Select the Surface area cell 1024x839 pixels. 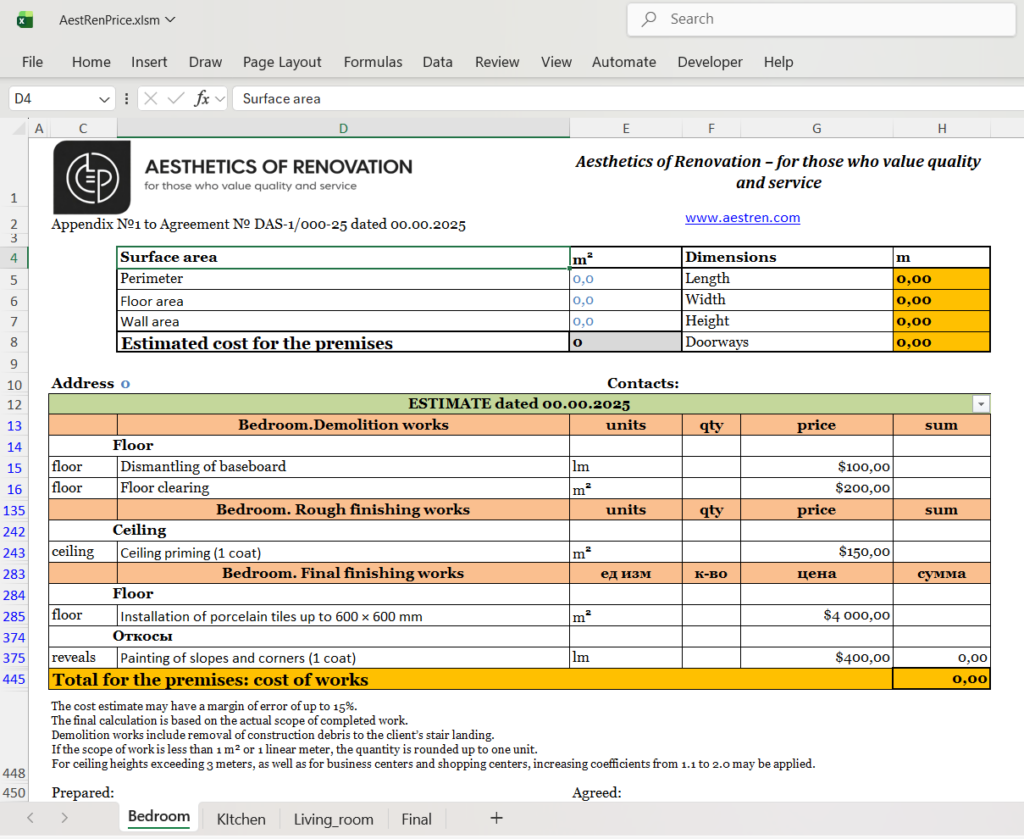click(344, 257)
